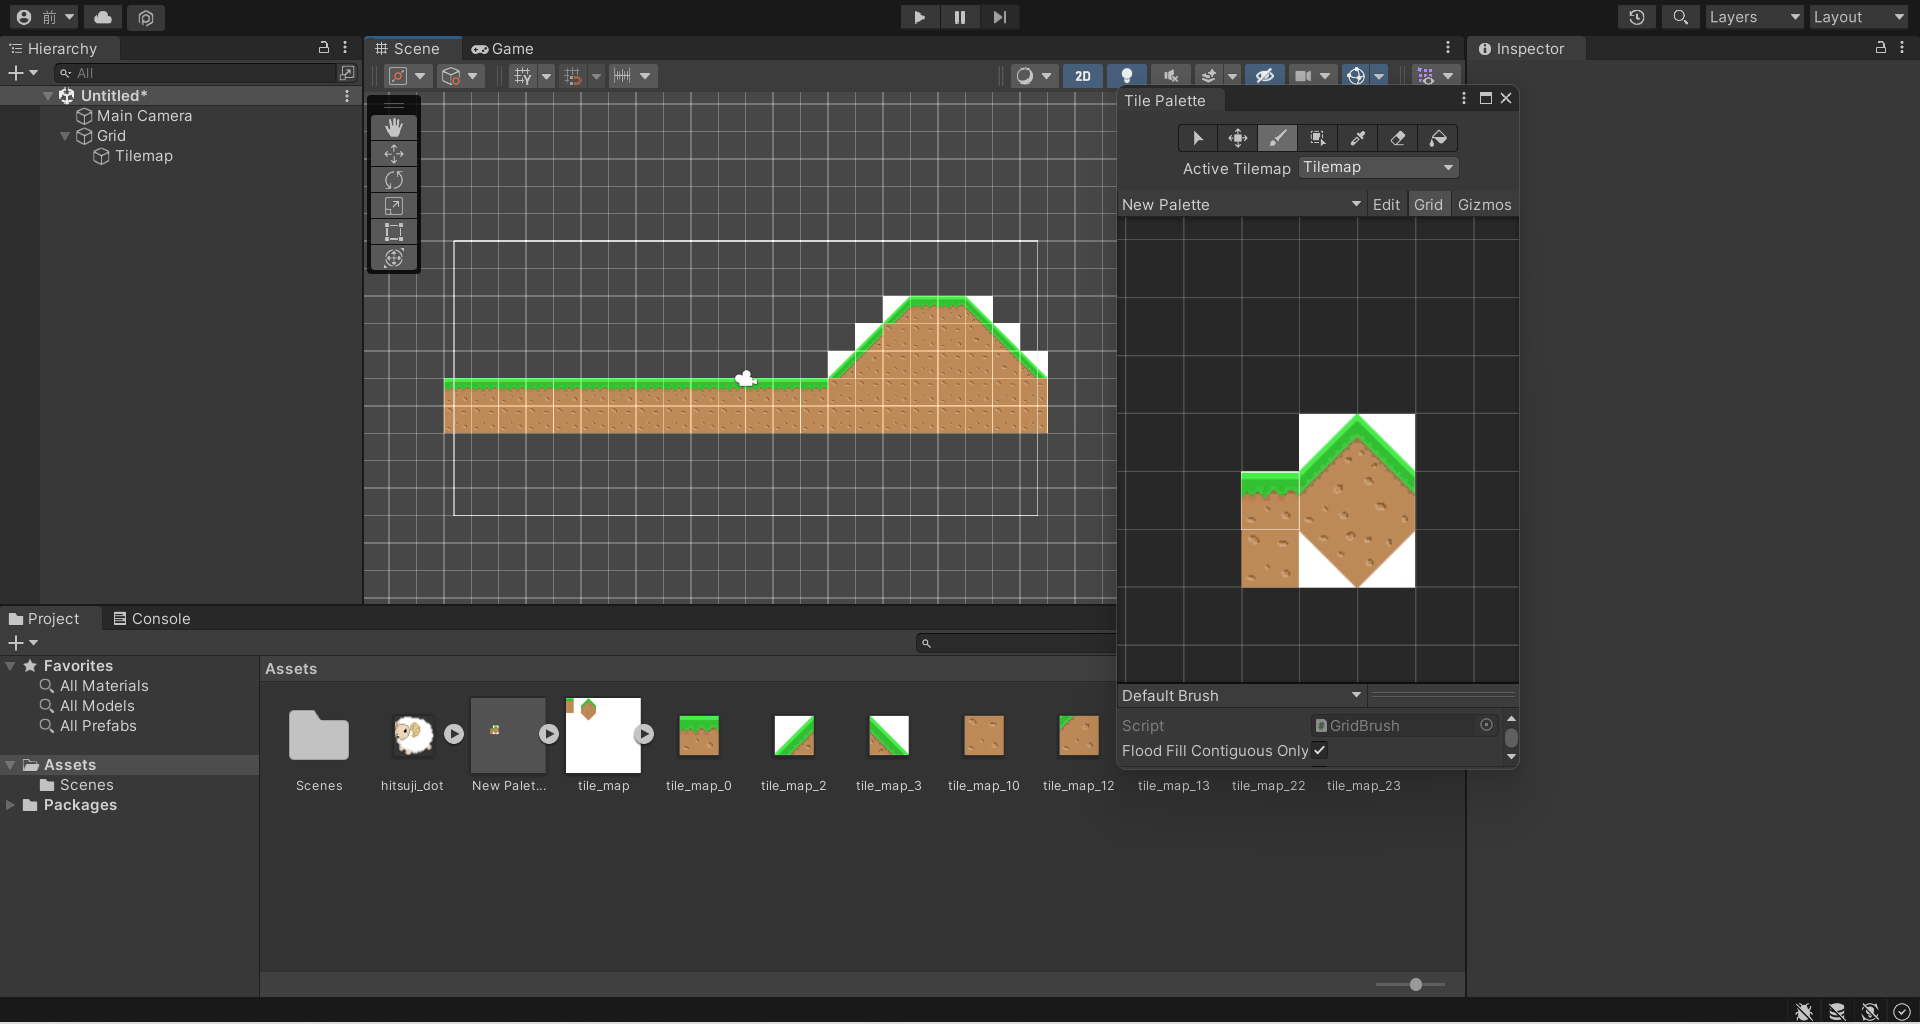Viewport: 1920px width, 1024px height.
Task: Select the Eraser tool in Tile Palette
Action: (1398, 138)
